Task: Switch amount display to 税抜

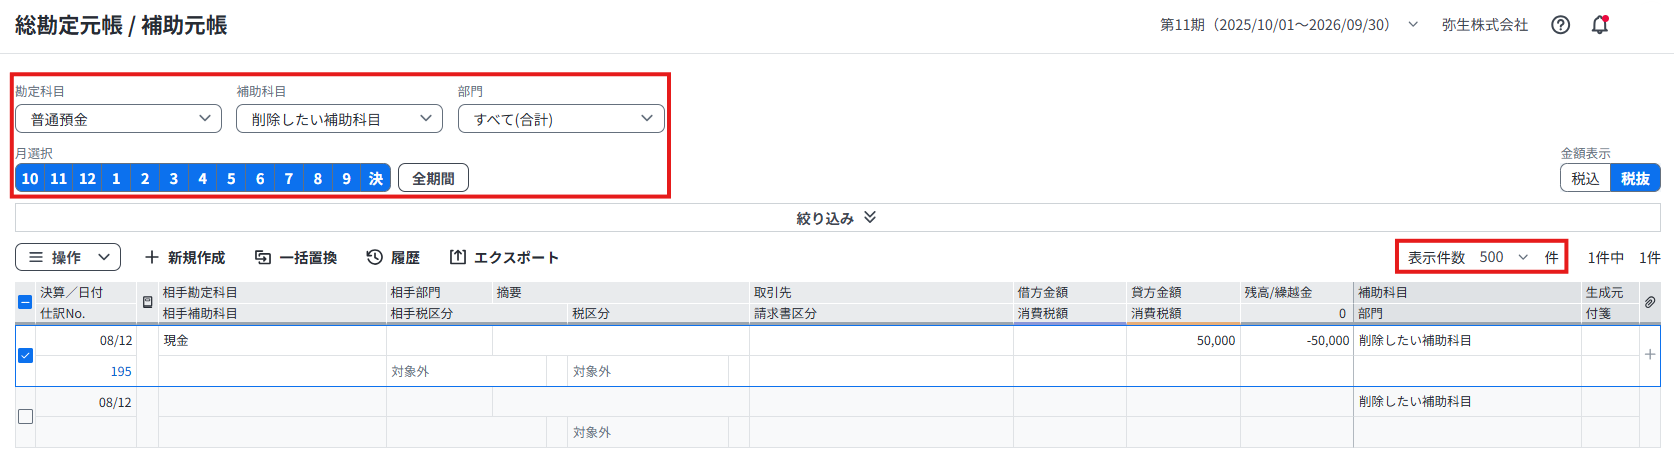Action: coord(1635,178)
